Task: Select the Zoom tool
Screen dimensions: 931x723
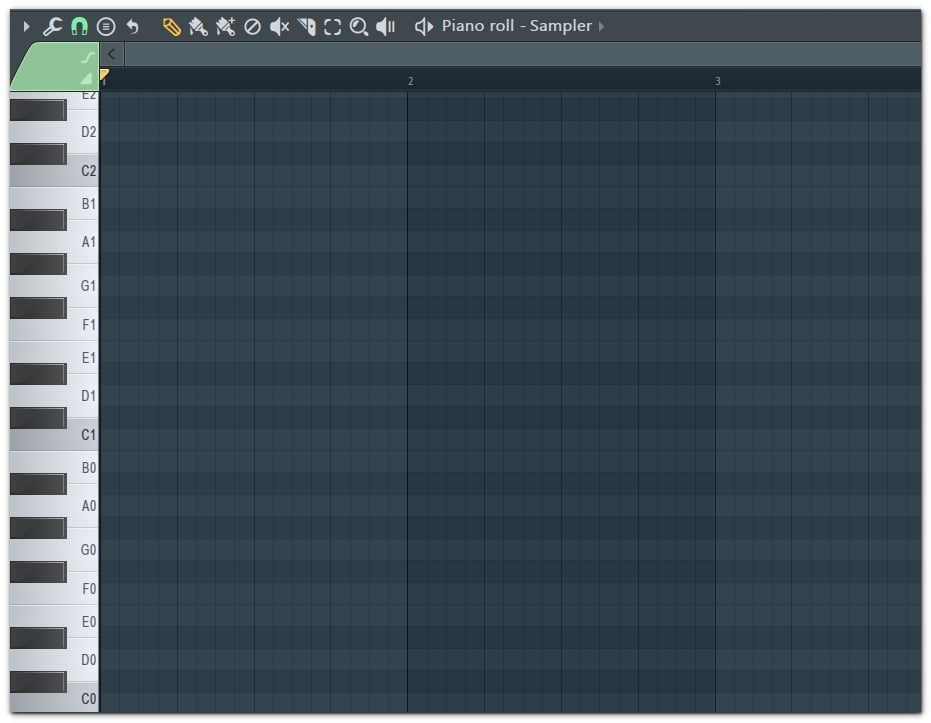Action: 359,26
